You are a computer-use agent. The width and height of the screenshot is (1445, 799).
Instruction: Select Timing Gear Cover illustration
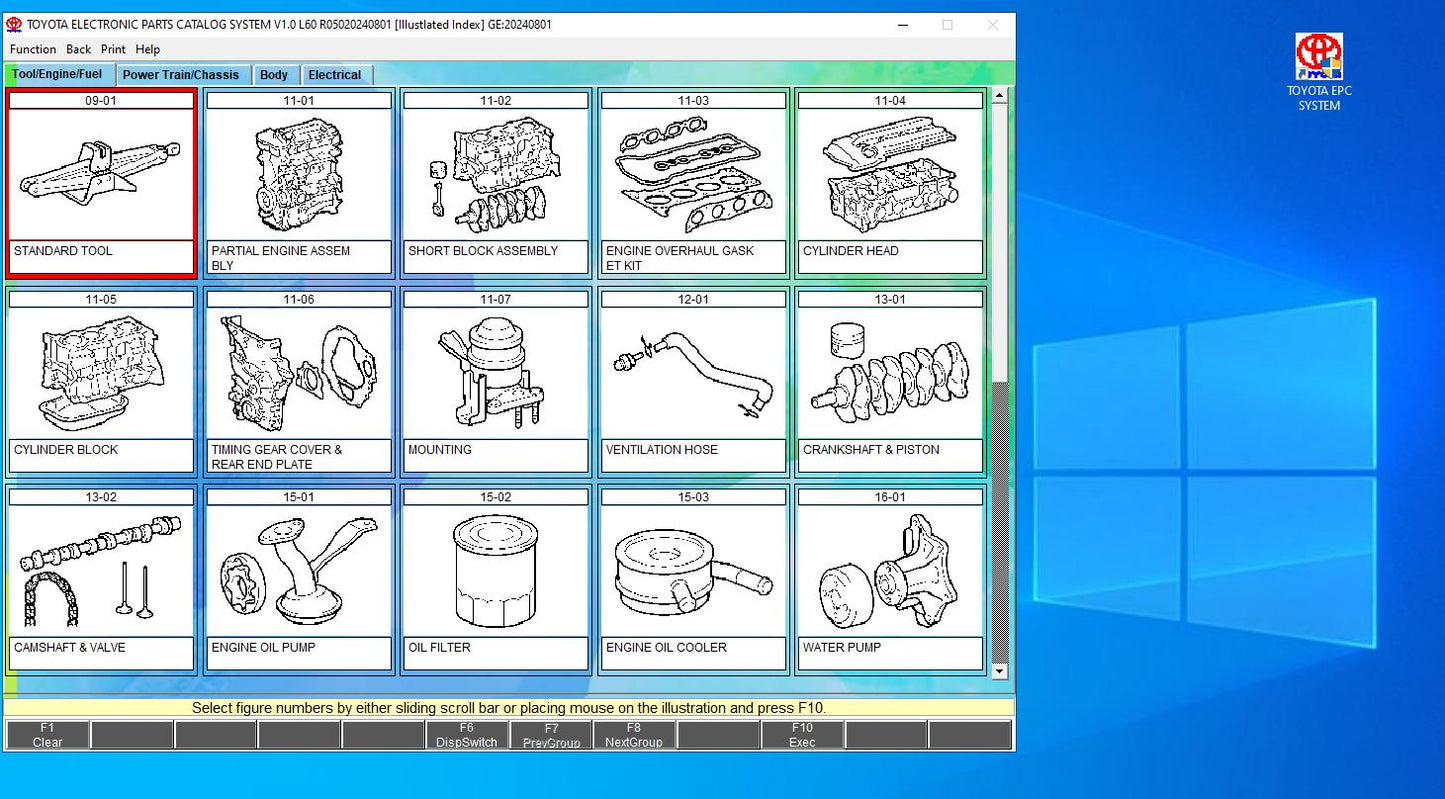coord(298,372)
